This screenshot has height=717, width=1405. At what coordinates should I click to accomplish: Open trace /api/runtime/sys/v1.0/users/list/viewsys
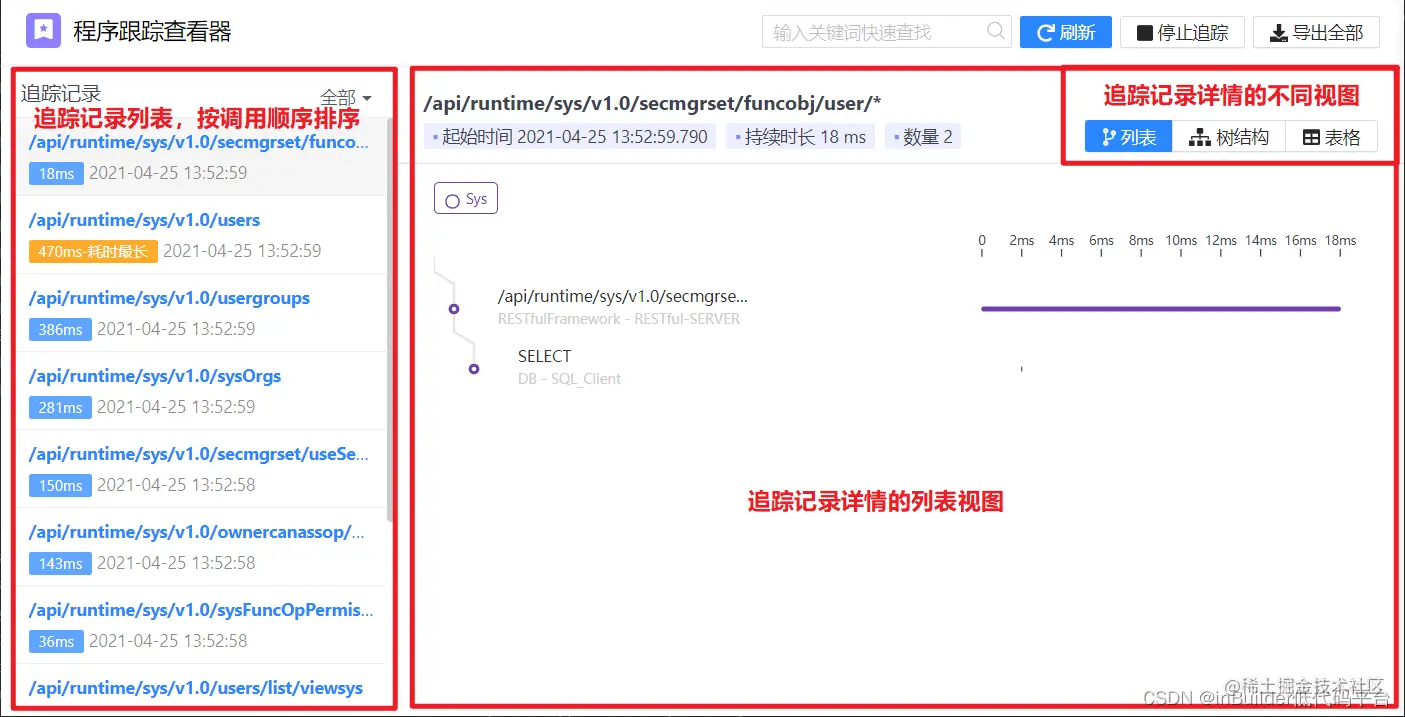coord(196,688)
